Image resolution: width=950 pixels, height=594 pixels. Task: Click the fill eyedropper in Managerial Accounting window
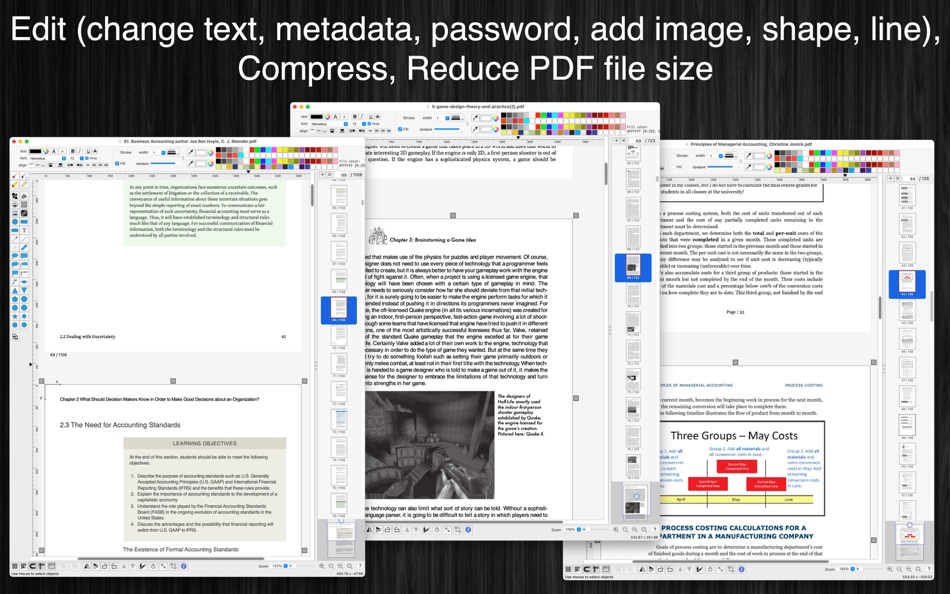click(748, 167)
